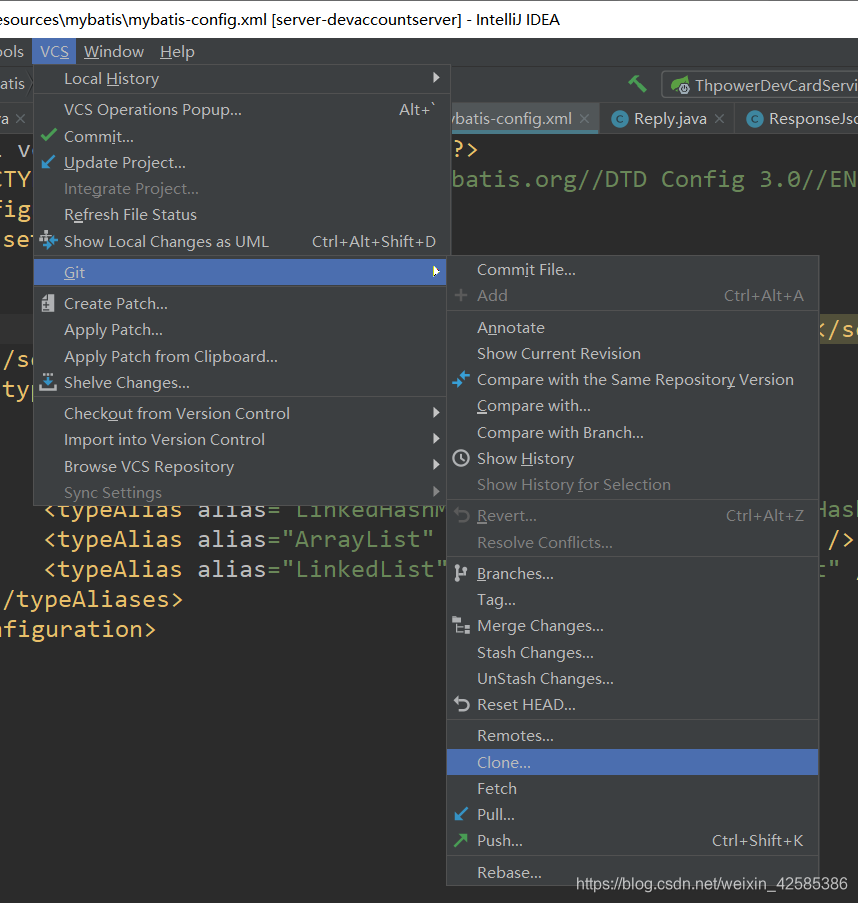Choose Tag... in Git submenu
This screenshot has height=903, width=858.
(632, 600)
